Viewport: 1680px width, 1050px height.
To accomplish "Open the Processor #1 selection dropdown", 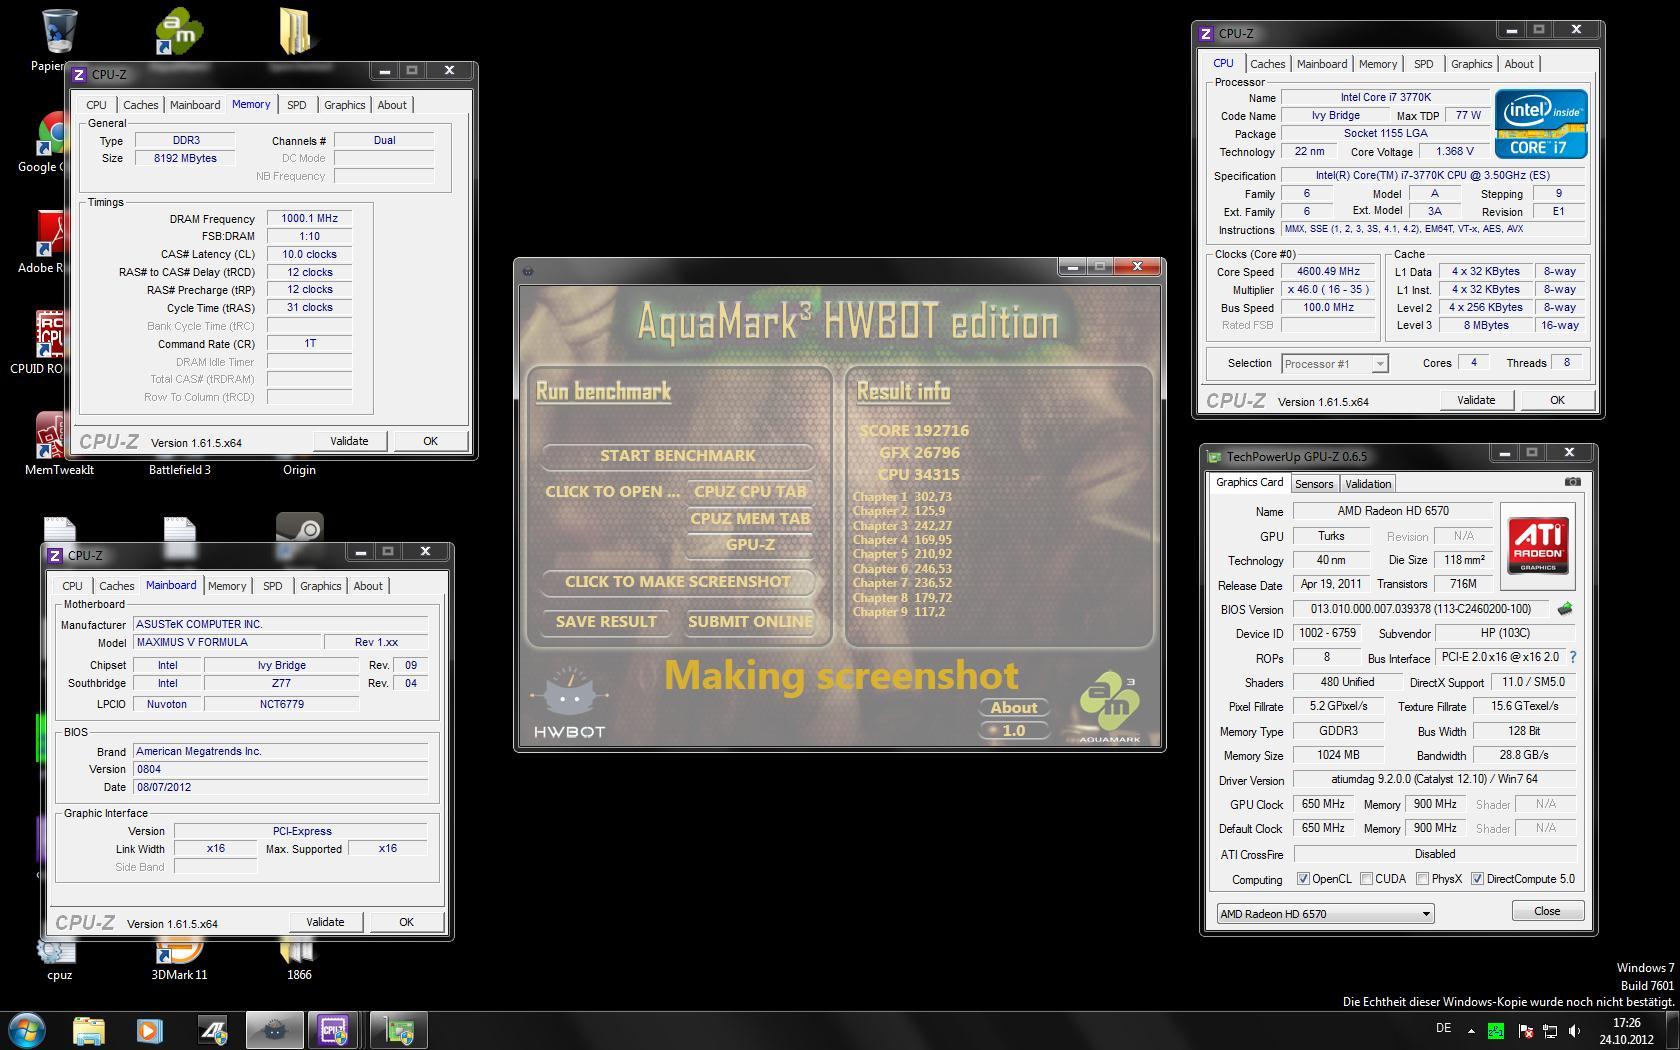I will 1334,364.
